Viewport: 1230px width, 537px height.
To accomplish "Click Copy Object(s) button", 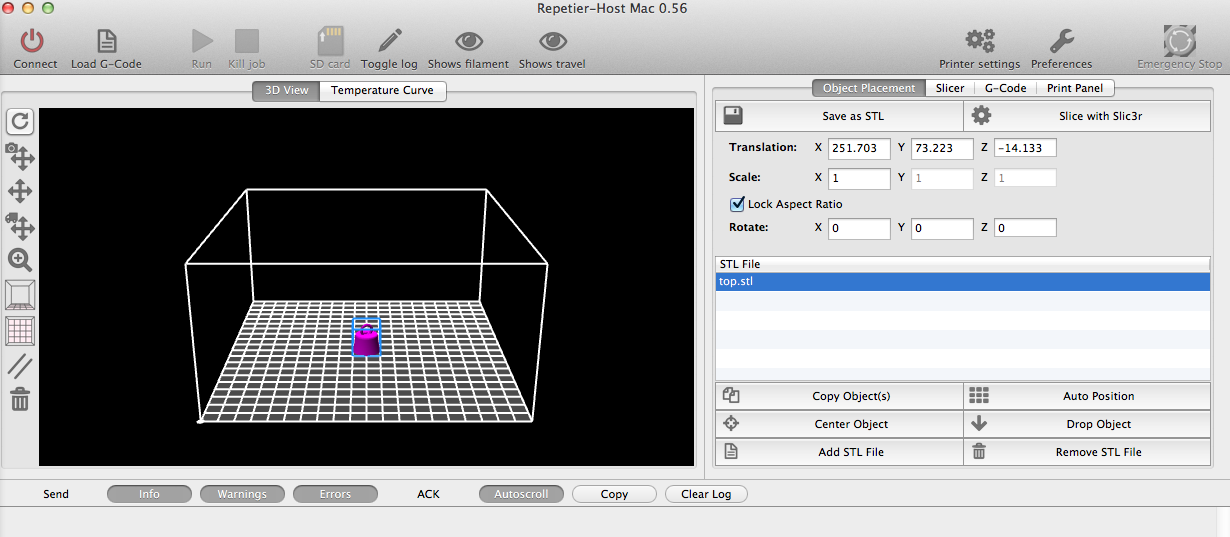I will [x=839, y=396].
